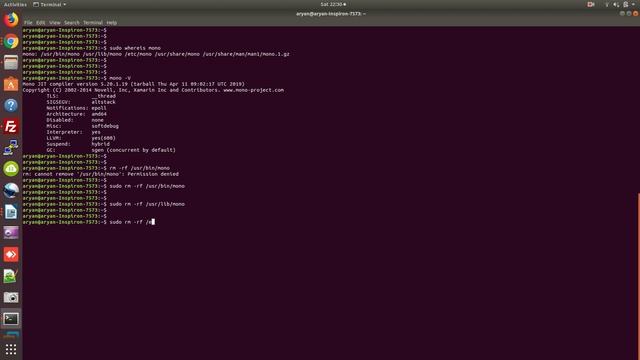Click the window title aryan@aryan-Inspiron-7573
This screenshot has height=360, width=640.
[331, 13]
